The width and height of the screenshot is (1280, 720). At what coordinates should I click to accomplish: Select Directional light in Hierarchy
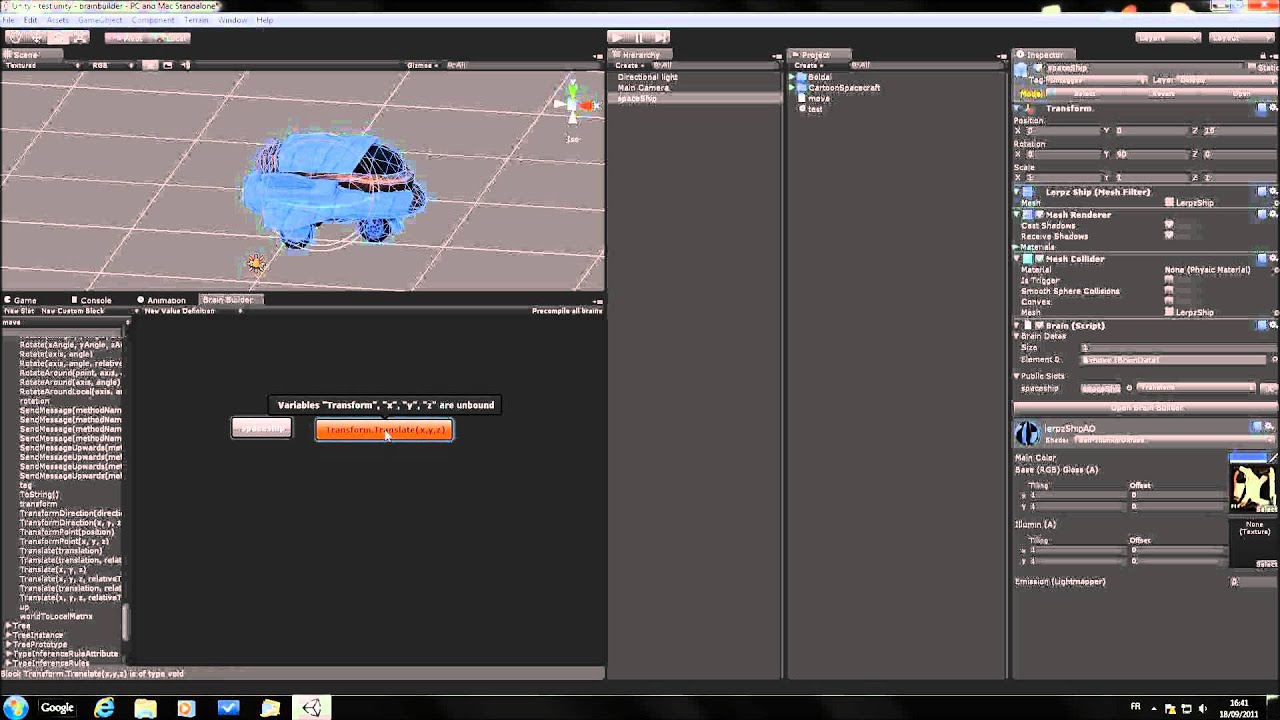tap(647, 77)
